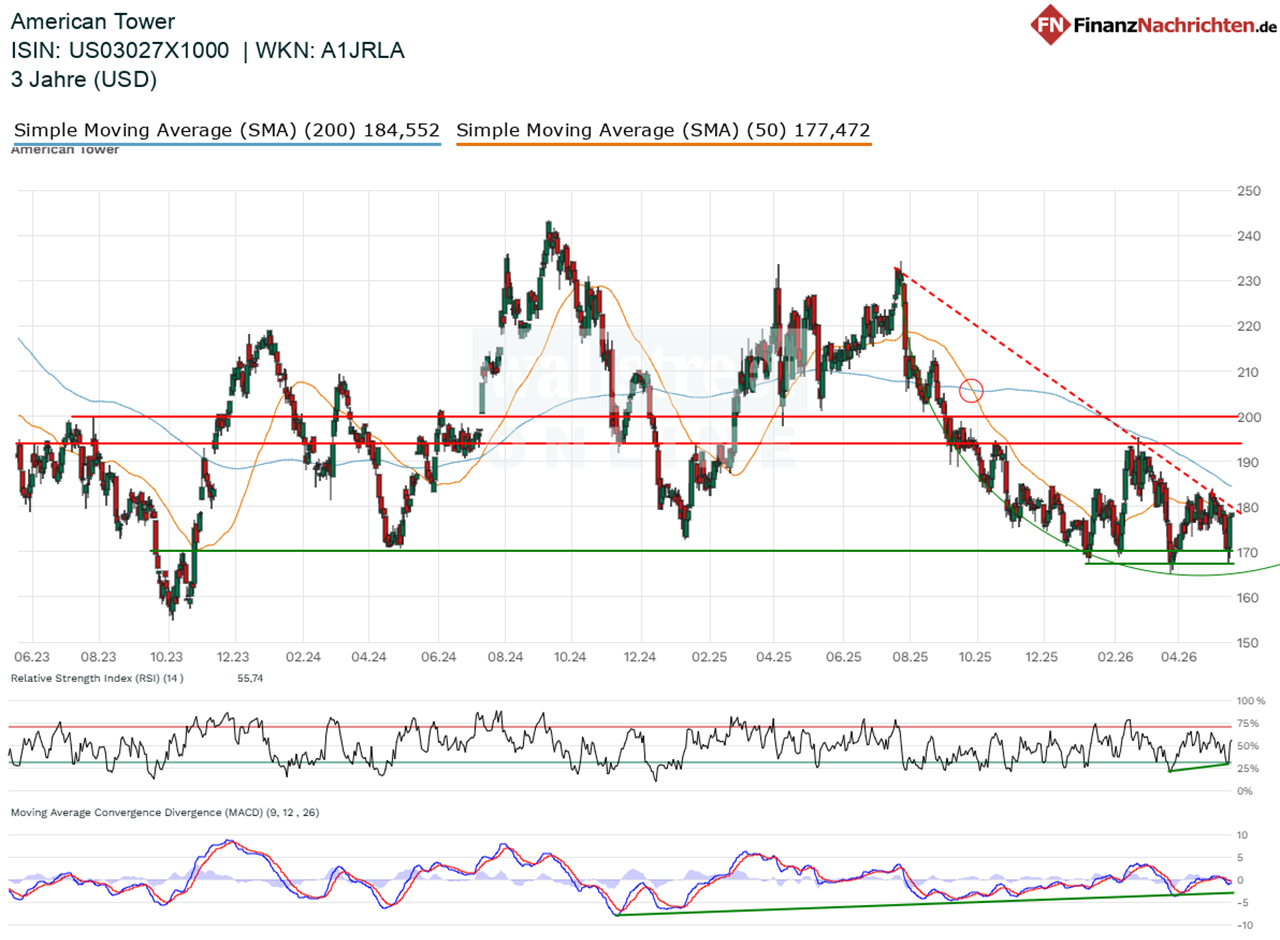Screen dimensions: 1280x940
Task: Click the 12.23 date axis label
Action: 233,656
